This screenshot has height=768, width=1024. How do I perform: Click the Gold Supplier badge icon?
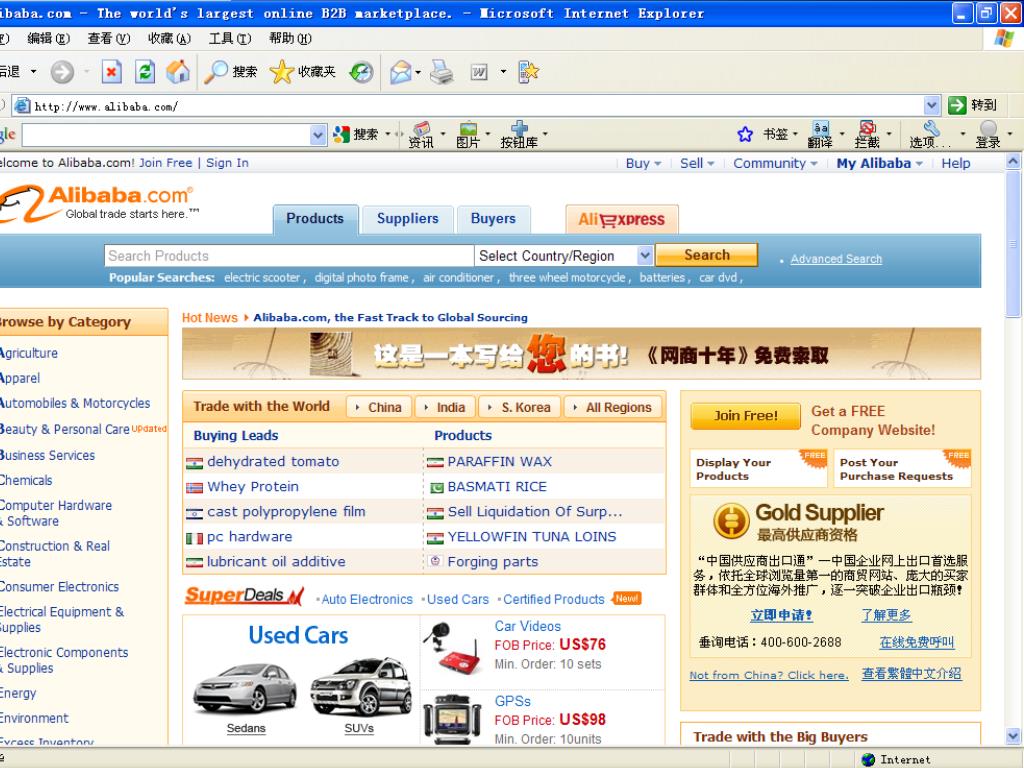point(731,520)
